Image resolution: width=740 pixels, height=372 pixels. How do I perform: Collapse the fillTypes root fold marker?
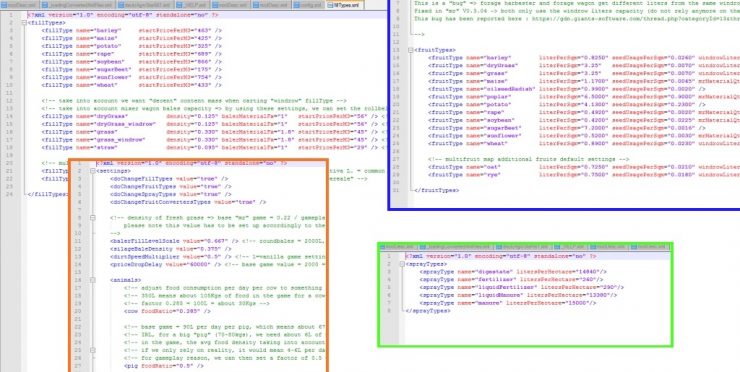coord(25,23)
